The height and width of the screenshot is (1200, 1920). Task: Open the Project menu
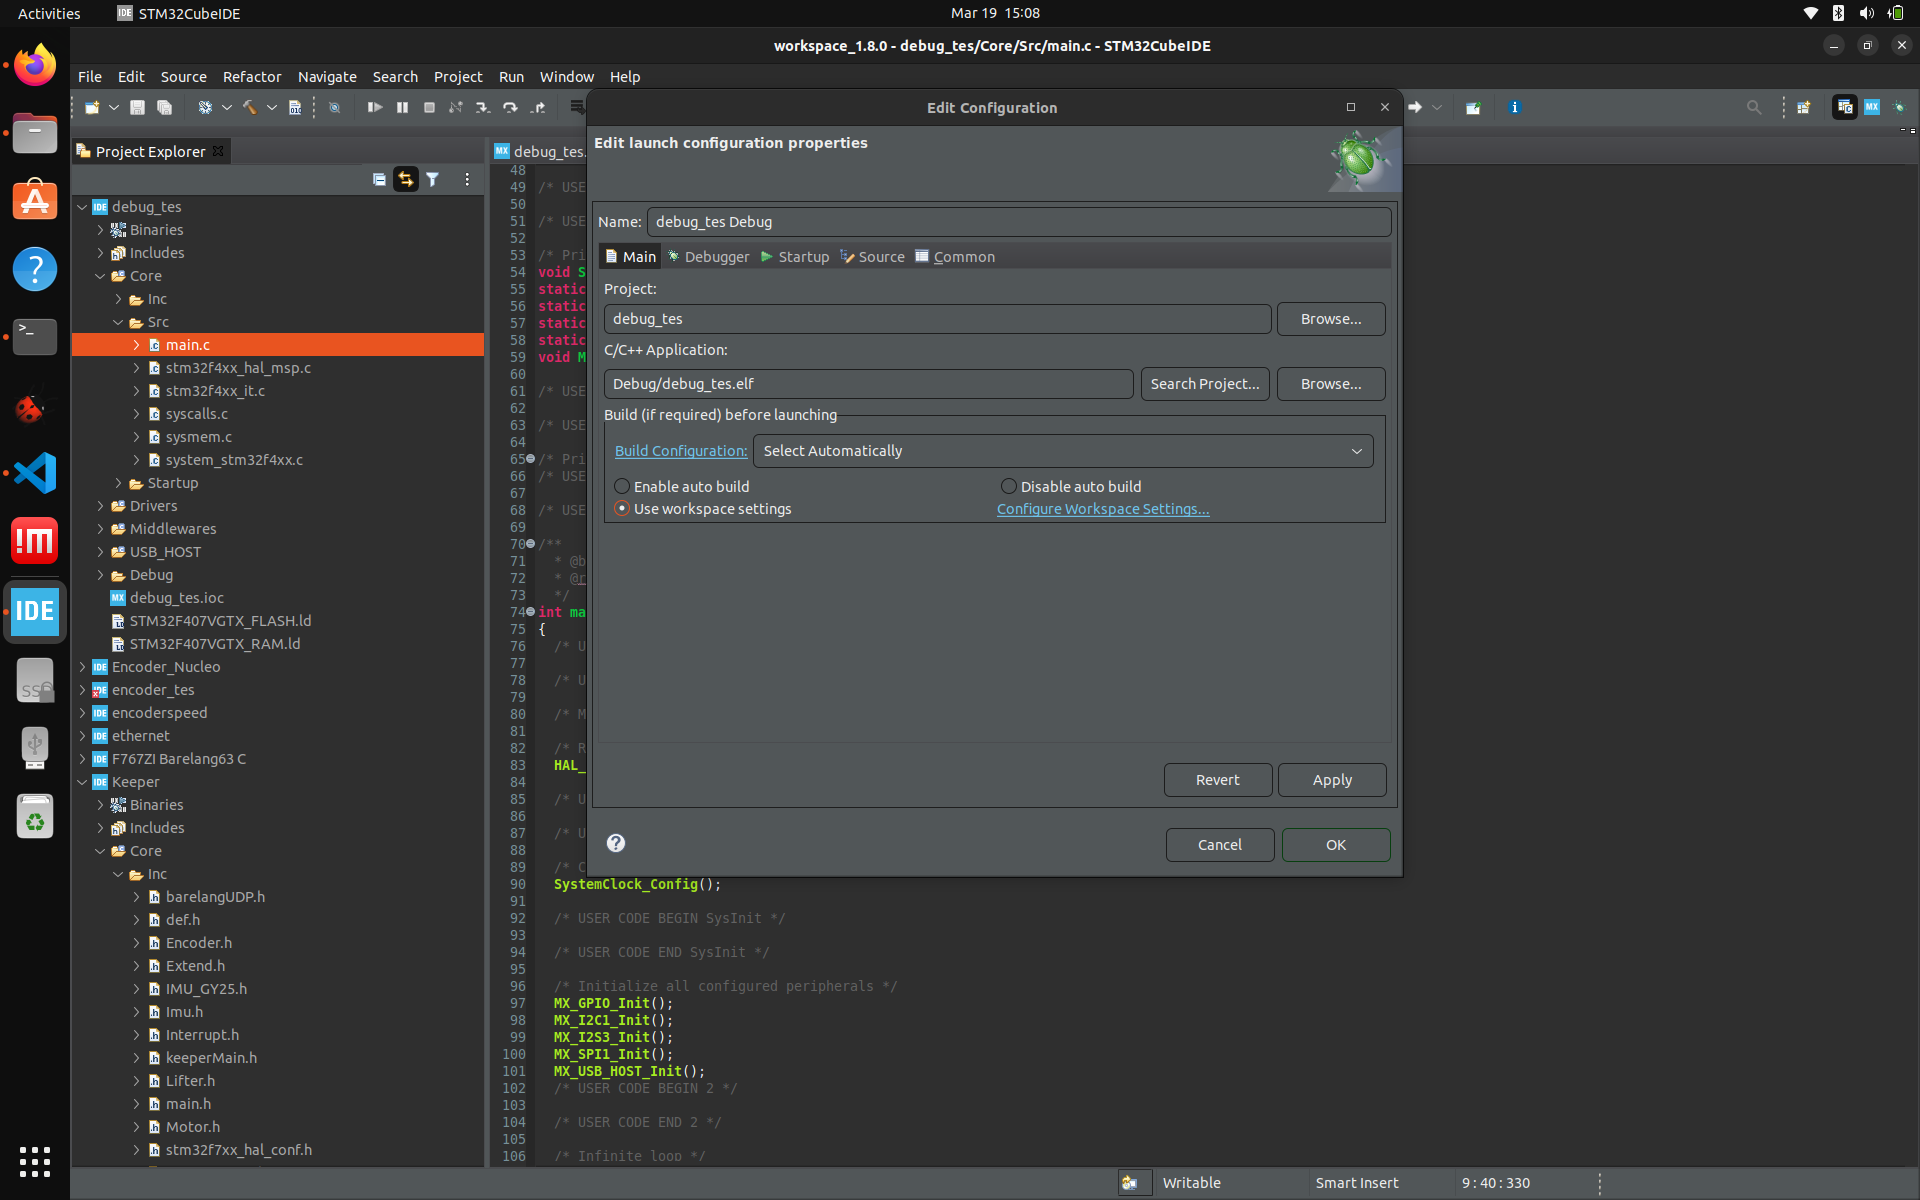point(458,77)
